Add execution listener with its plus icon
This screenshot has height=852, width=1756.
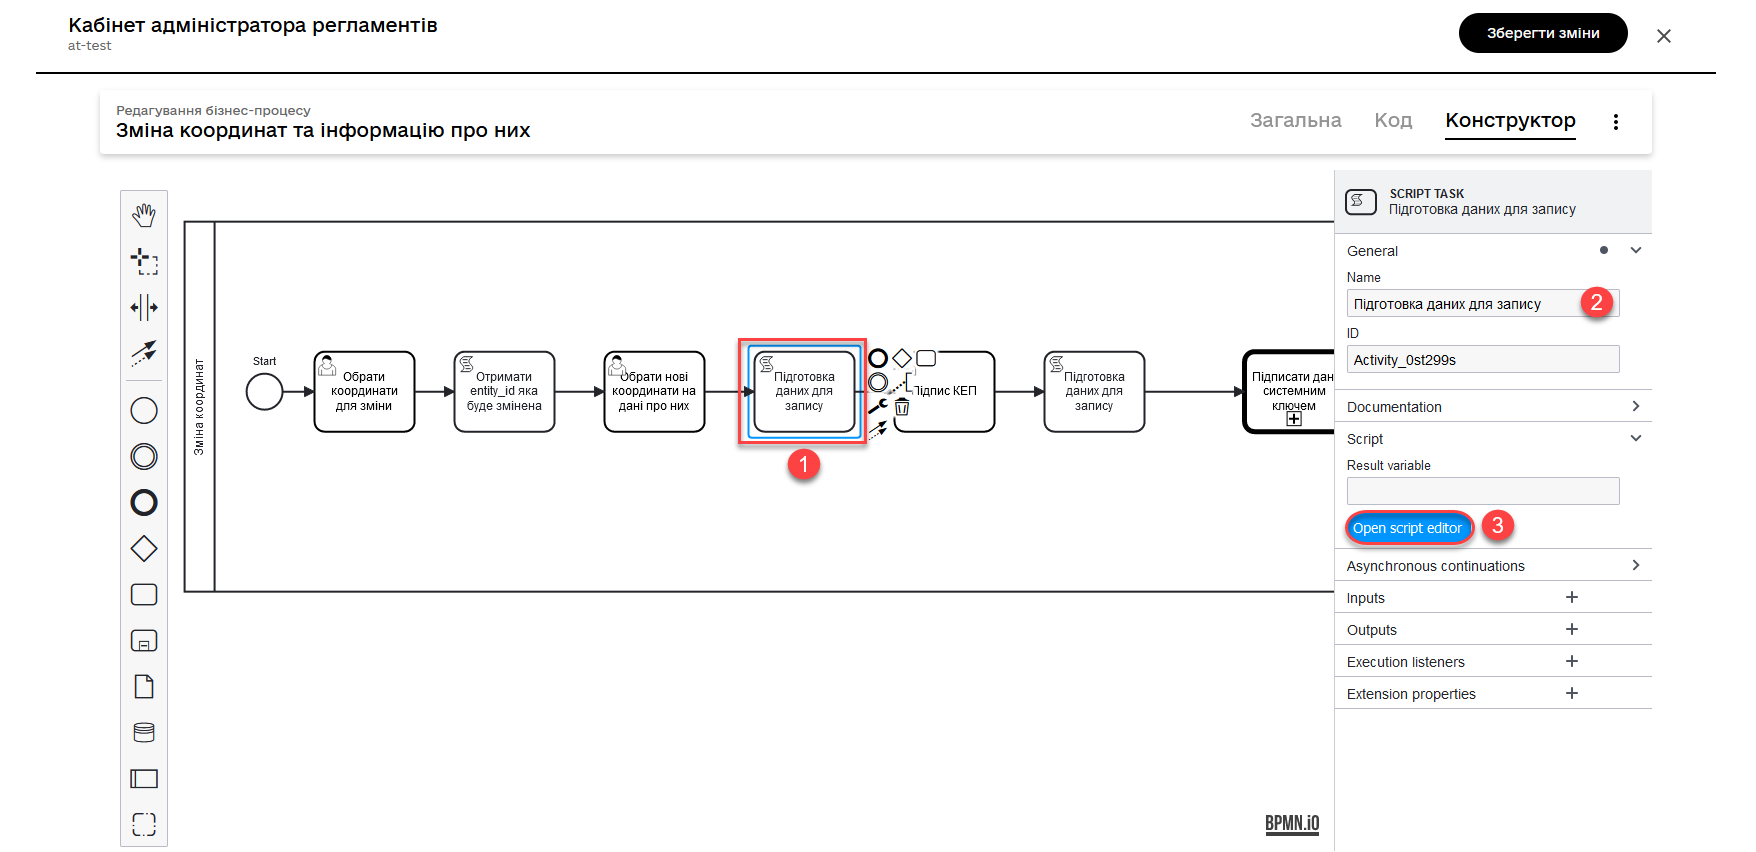pyautogui.click(x=1572, y=661)
